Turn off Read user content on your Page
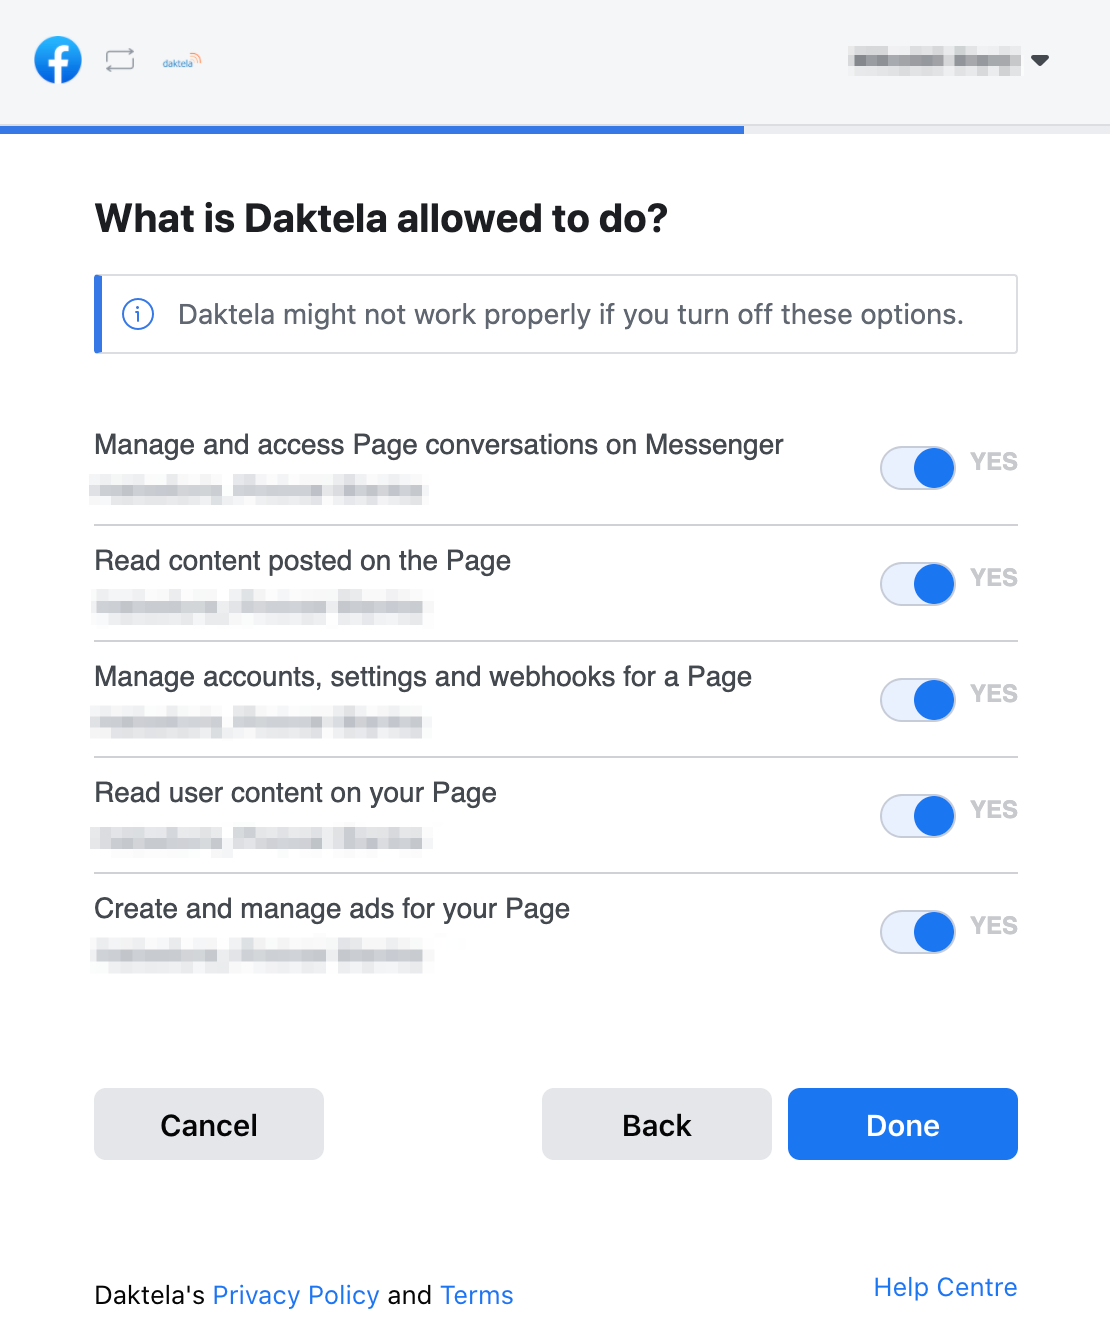The height and width of the screenshot is (1334, 1110). point(918,816)
